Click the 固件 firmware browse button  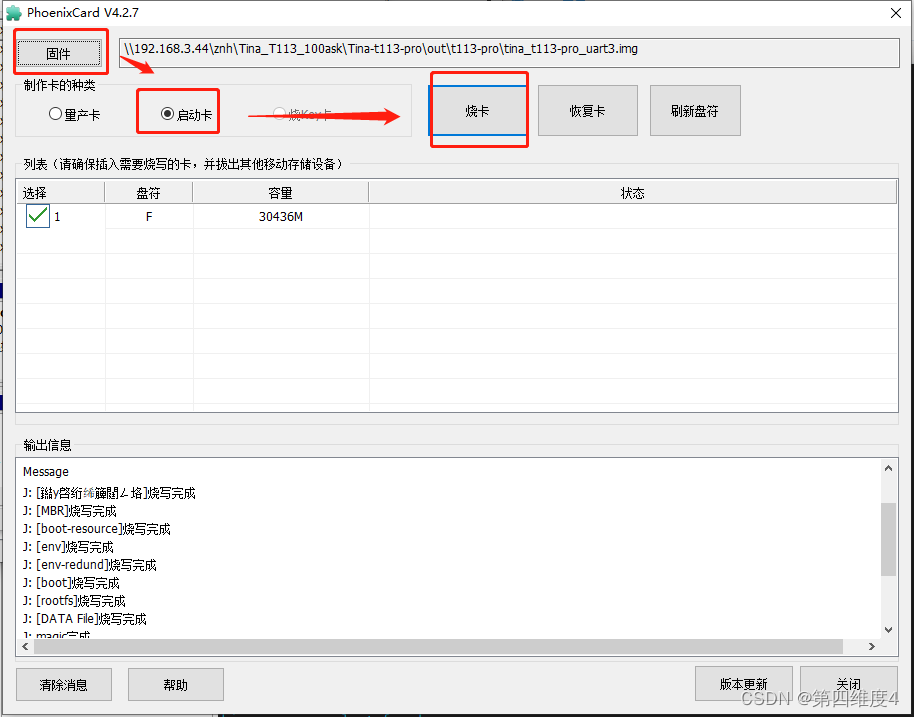[59, 54]
